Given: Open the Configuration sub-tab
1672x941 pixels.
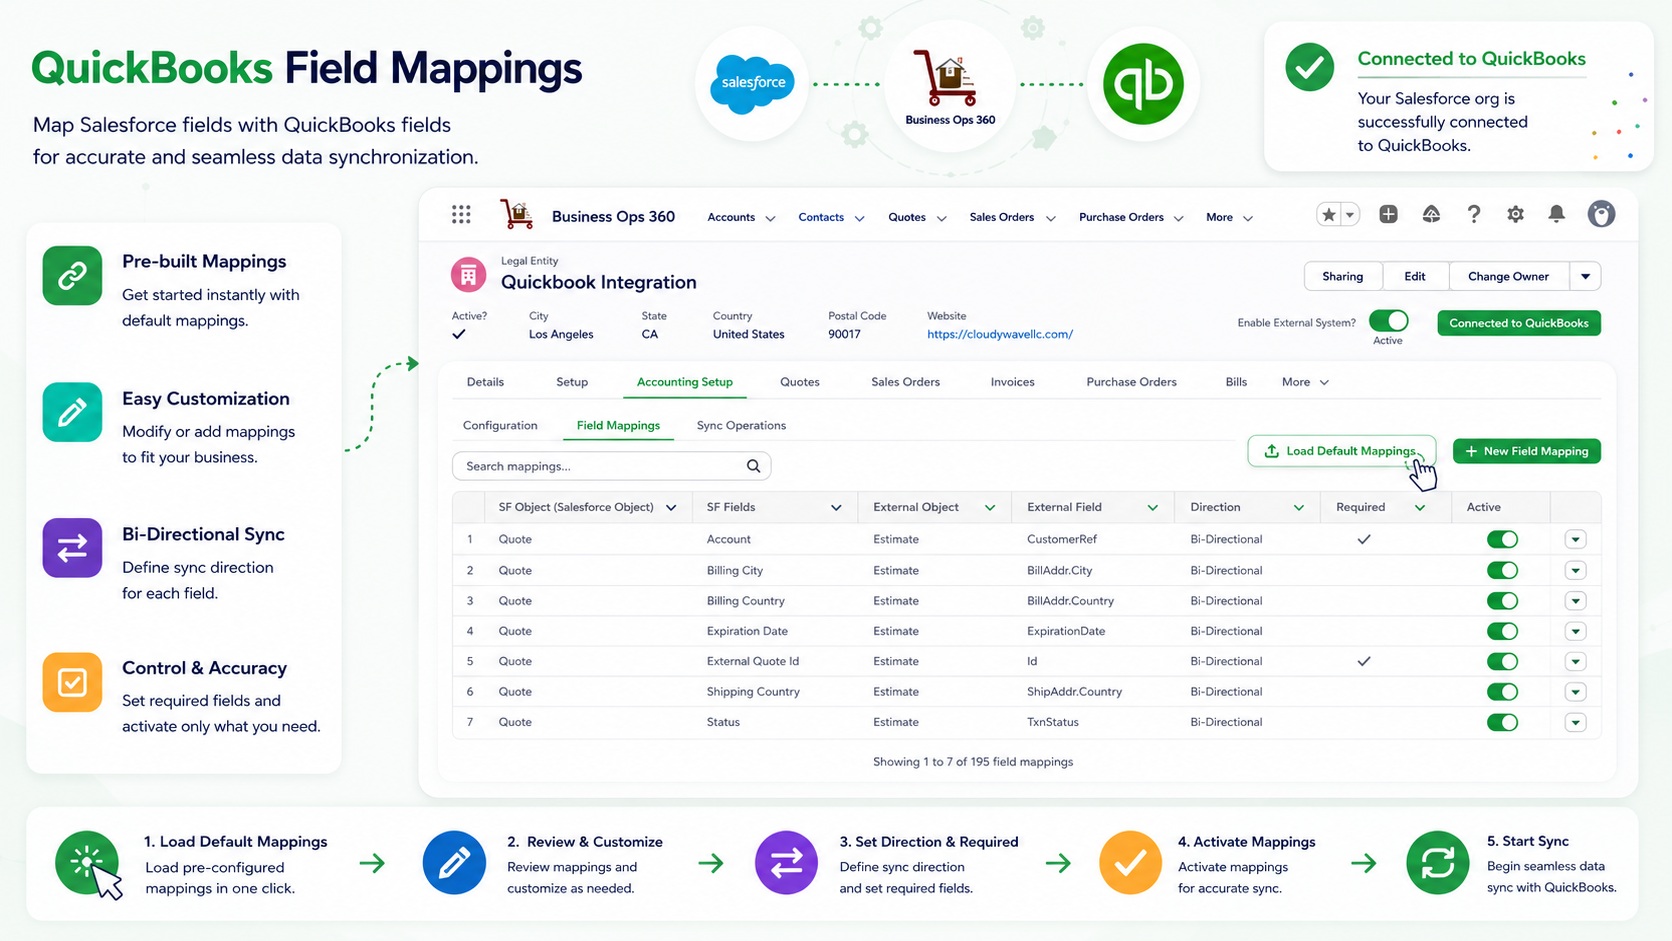Looking at the screenshot, I should tap(500, 425).
